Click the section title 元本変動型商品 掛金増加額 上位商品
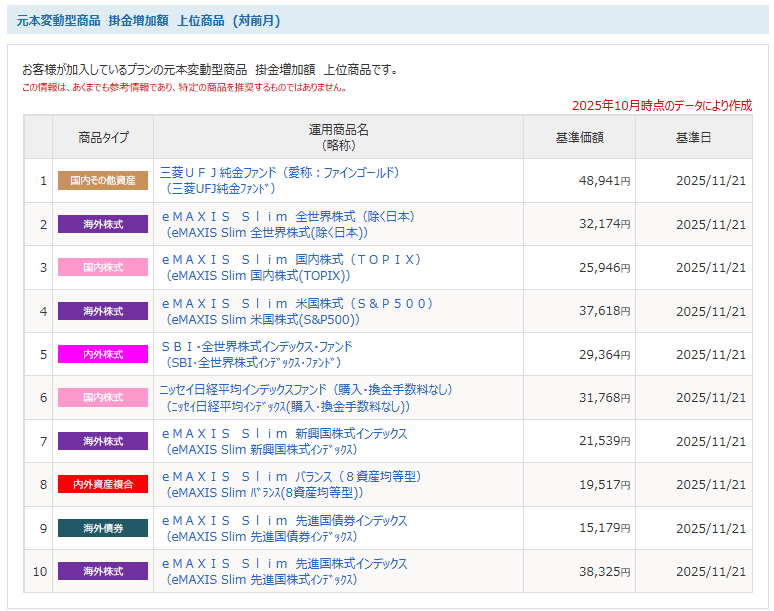 pos(148,21)
